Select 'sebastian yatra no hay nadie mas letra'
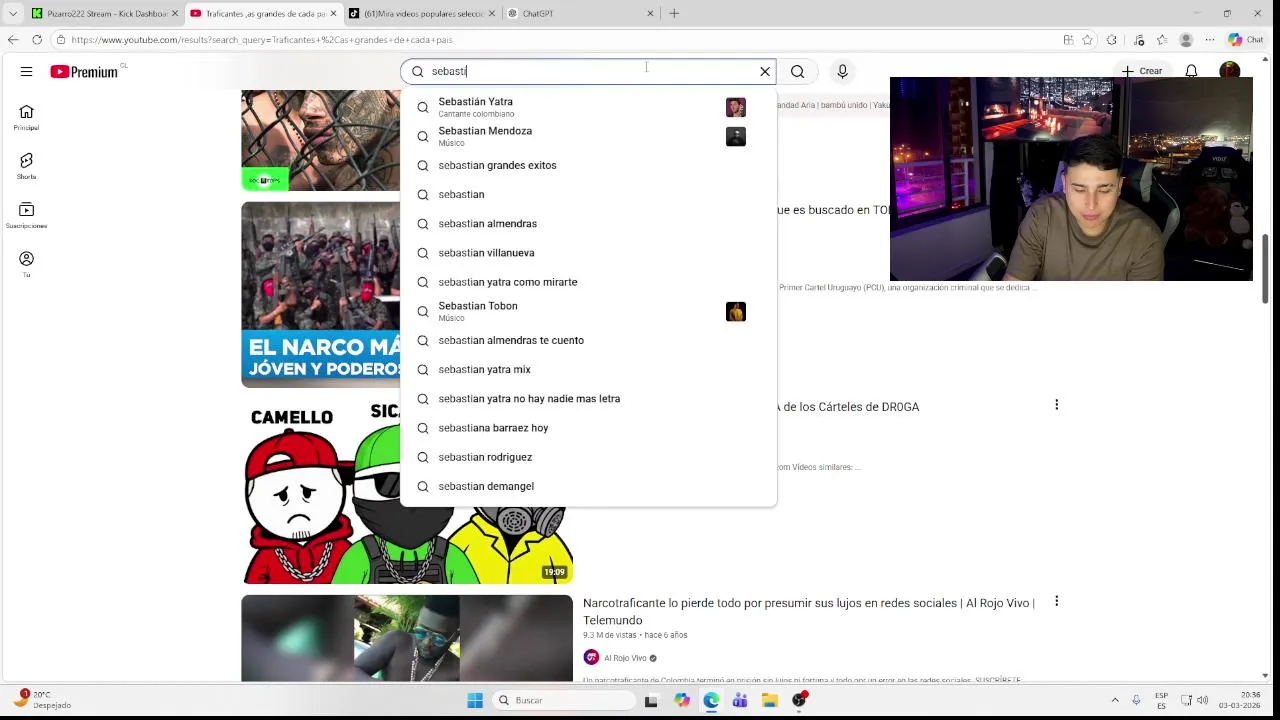This screenshot has width=1280, height=720. pyautogui.click(x=588, y=398)
